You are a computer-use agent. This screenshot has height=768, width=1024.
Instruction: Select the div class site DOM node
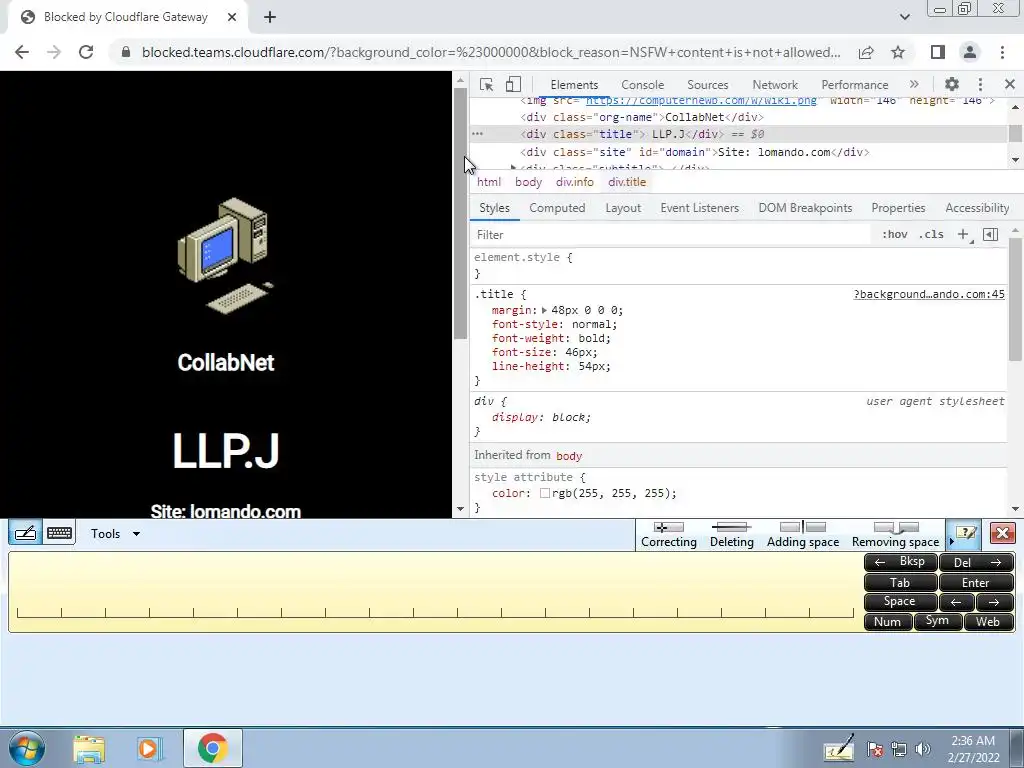coord(694,152)
